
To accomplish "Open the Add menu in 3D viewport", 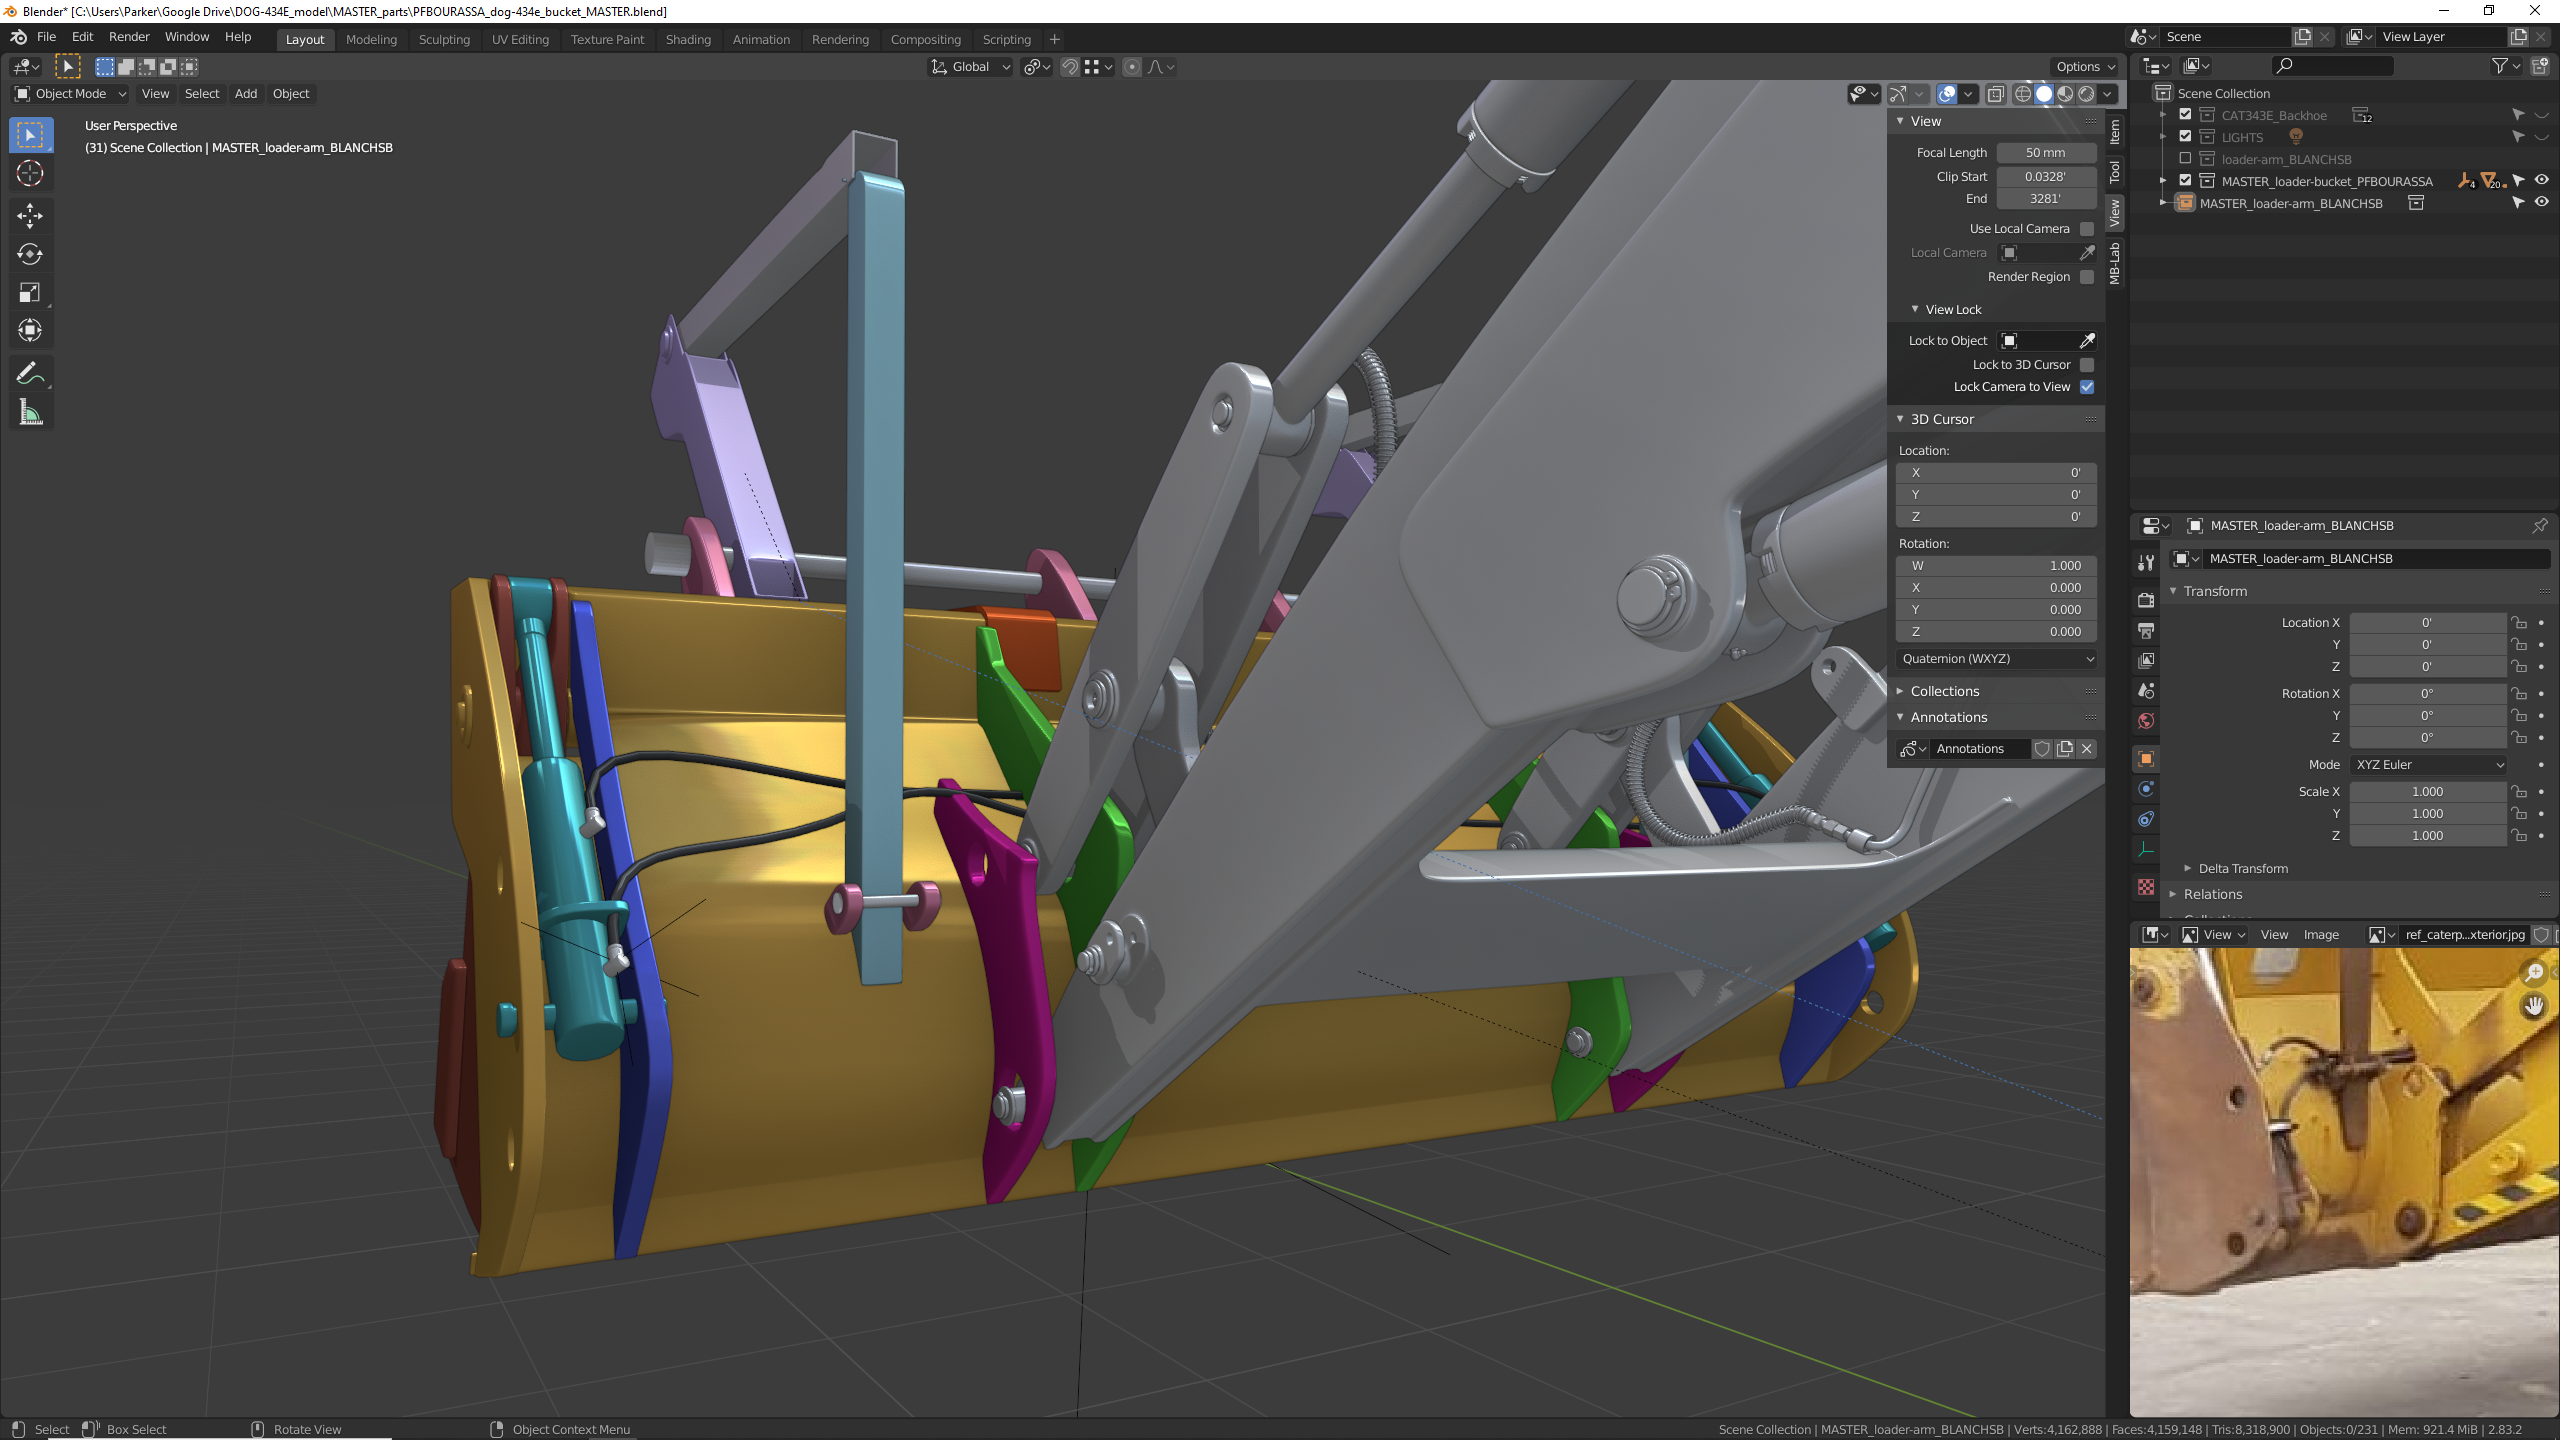I will 246,94.
